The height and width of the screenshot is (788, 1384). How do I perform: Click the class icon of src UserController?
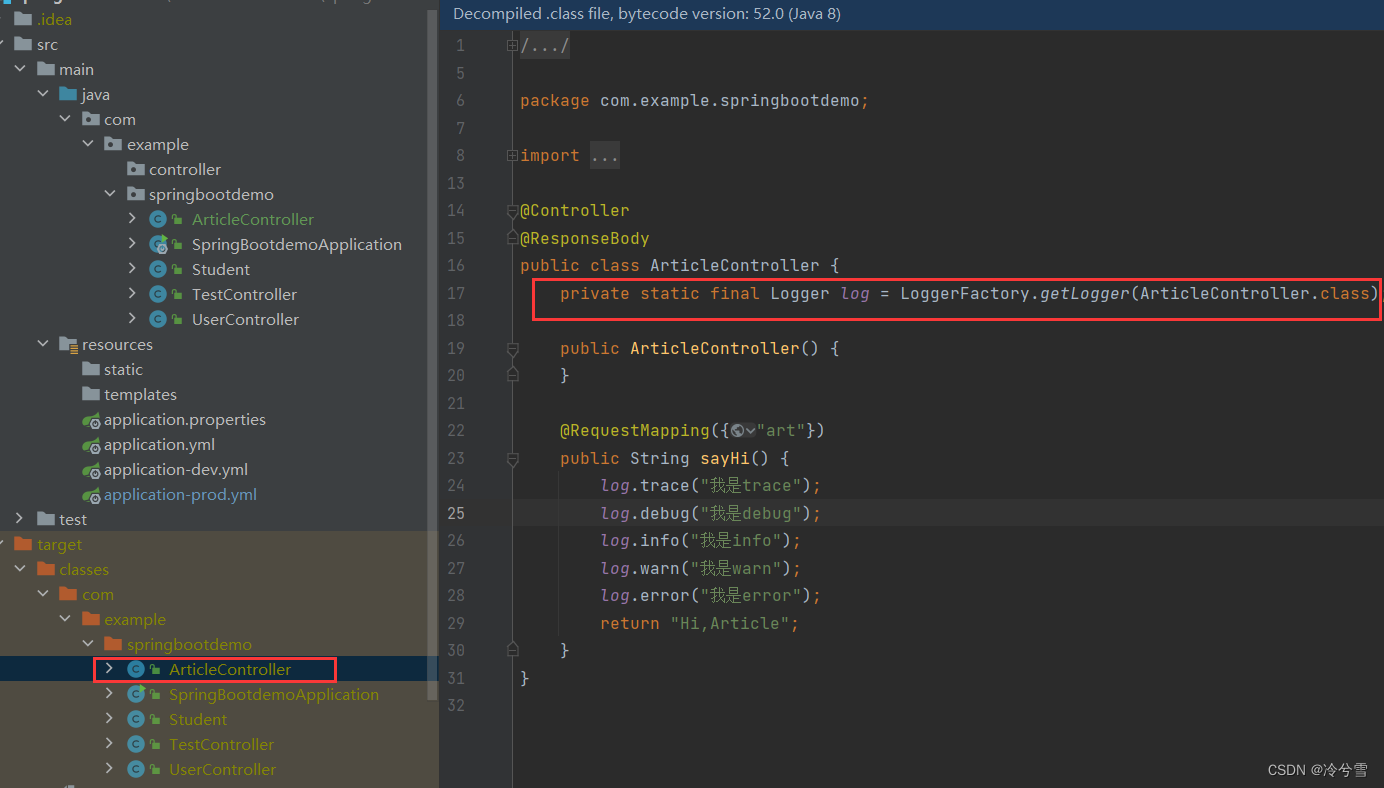tap(158, 319)
